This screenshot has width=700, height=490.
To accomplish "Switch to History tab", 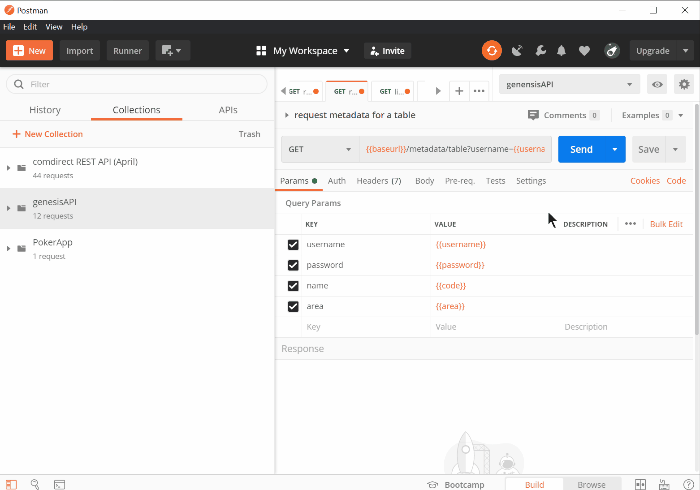I will pyautogui.click(x=45, y=110).
